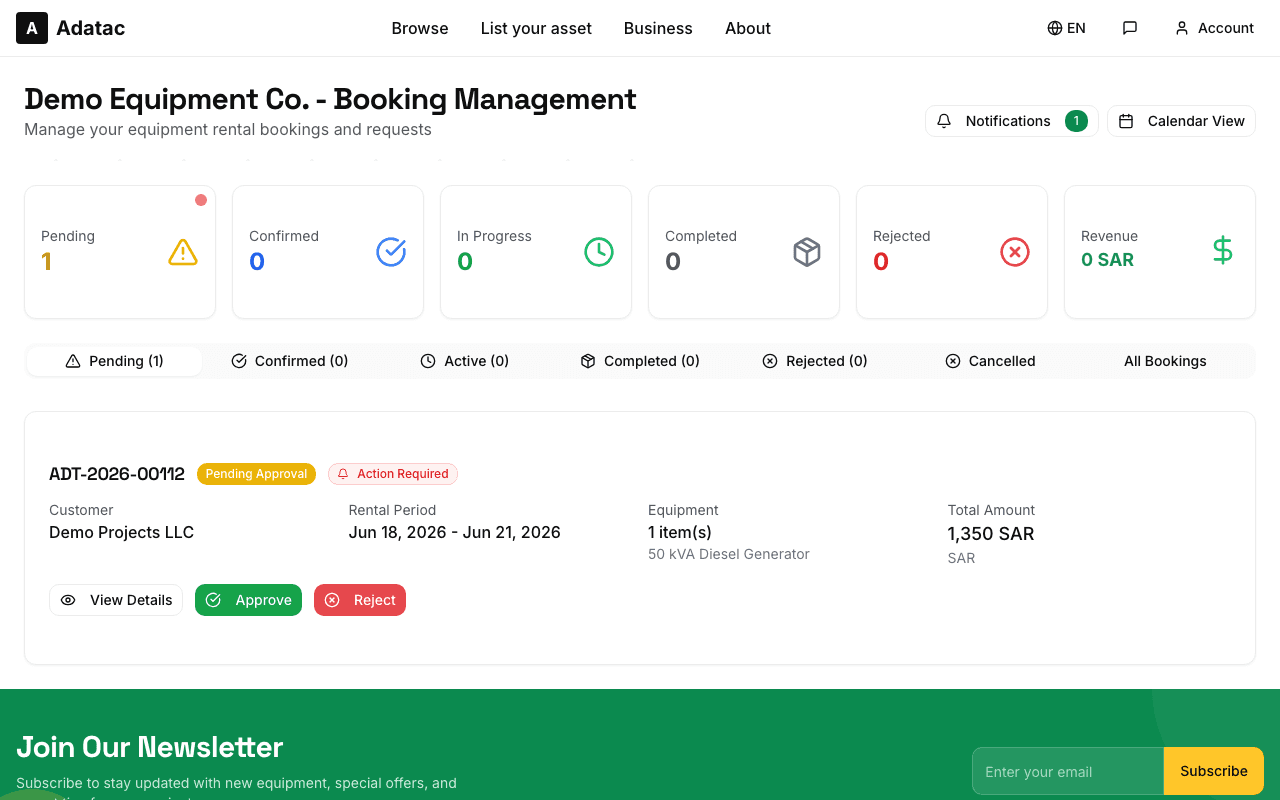Viewport: 1280px width, 800px height.
Task: Click the check icon on Approve button
Action: (213, 600)
